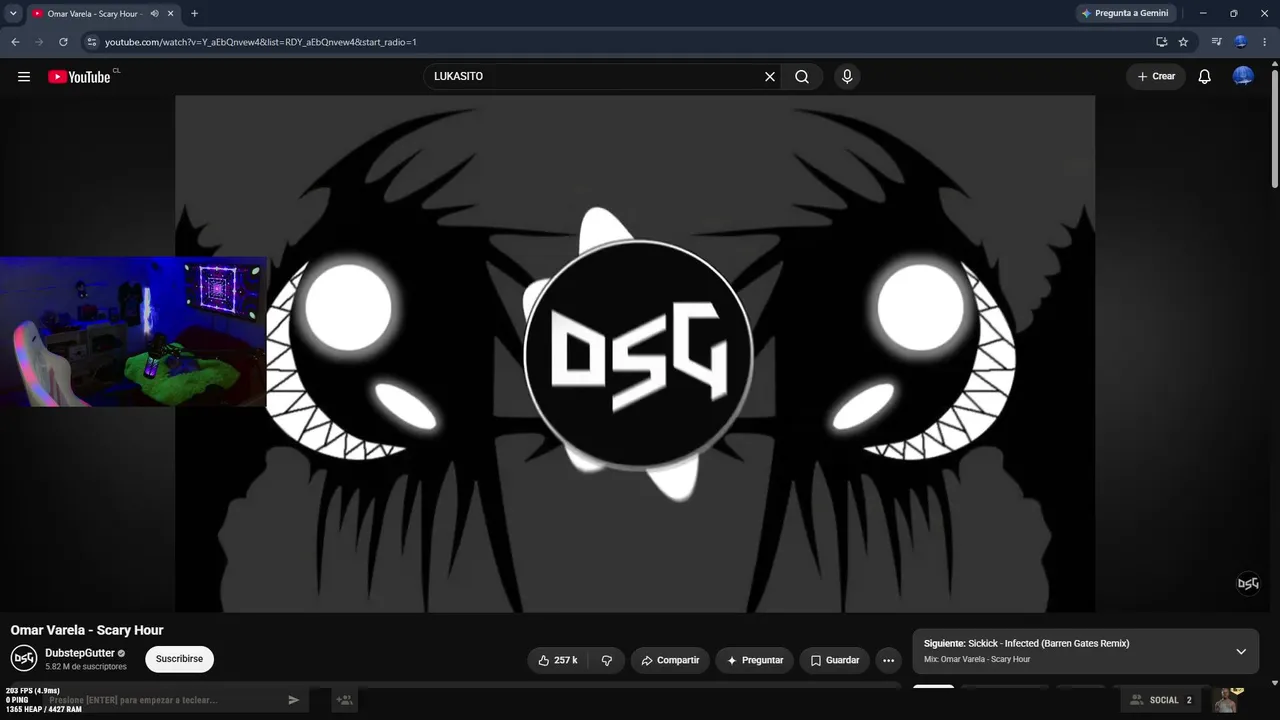Select the video title Omar Varela - Scary Hour
Screen dimensions: 1280x720
(87, 630)
